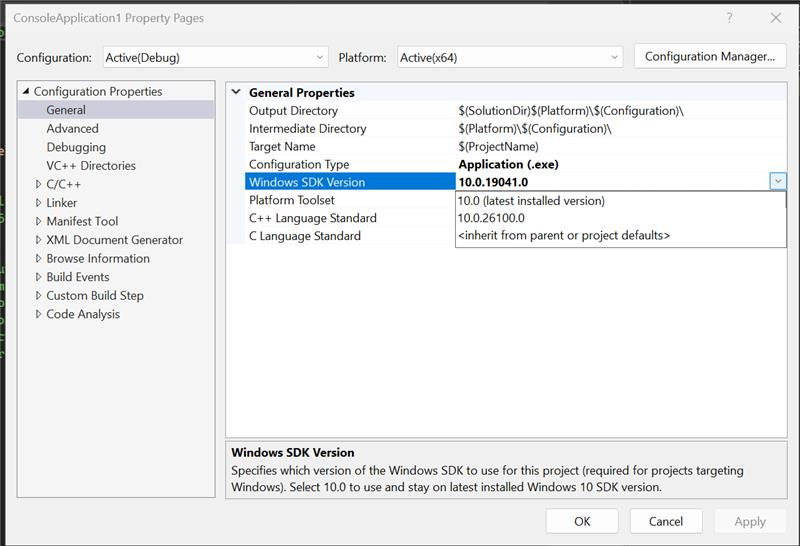Select the Advanced tree item
800x546 pixels.
coord(72,129)
